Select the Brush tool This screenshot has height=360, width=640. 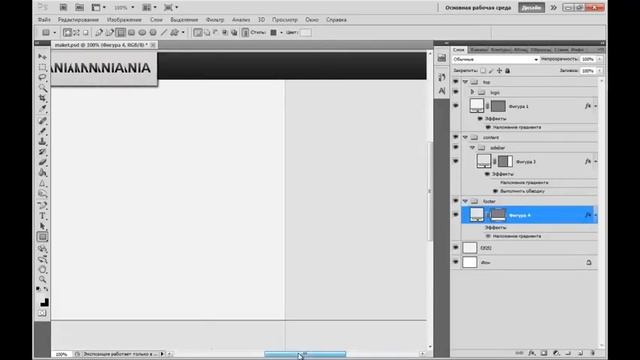tap(42, 131)
